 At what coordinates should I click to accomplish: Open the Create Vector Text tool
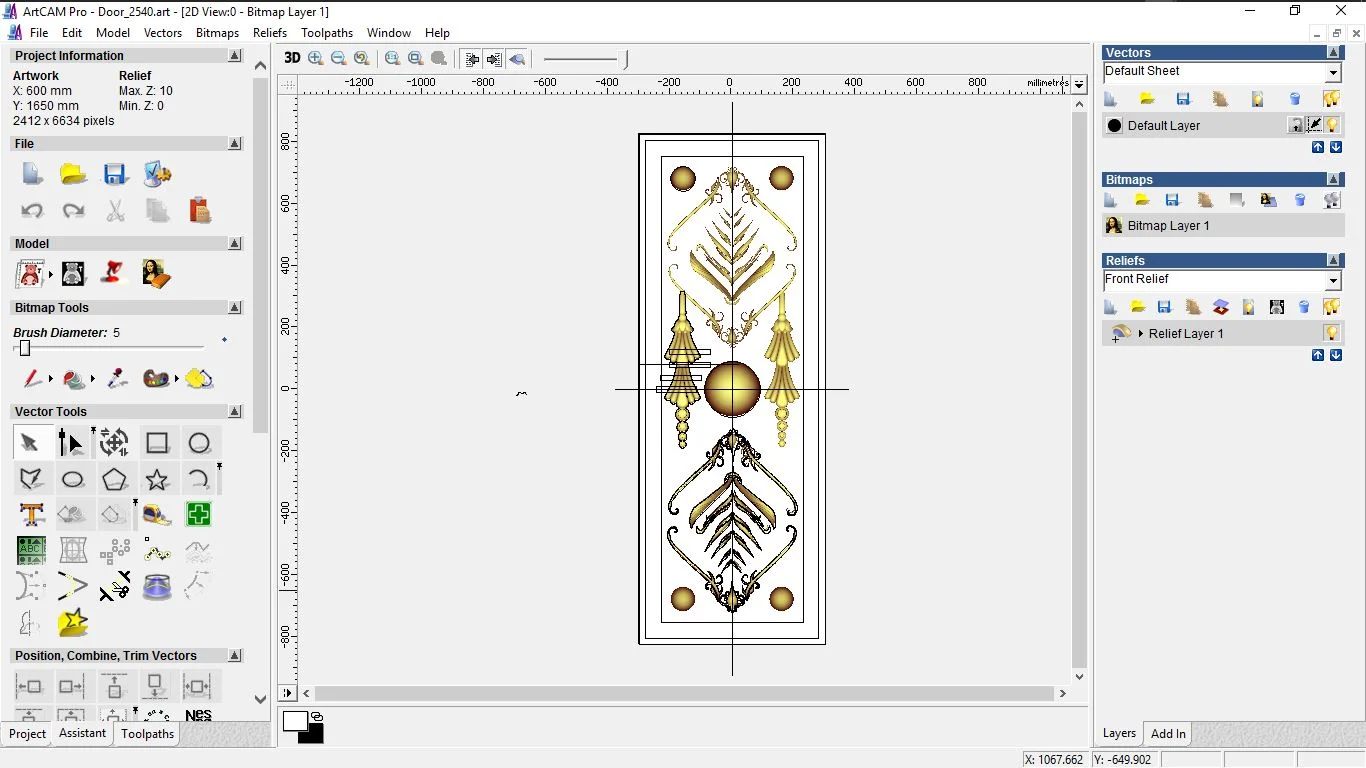click(31, 515)
